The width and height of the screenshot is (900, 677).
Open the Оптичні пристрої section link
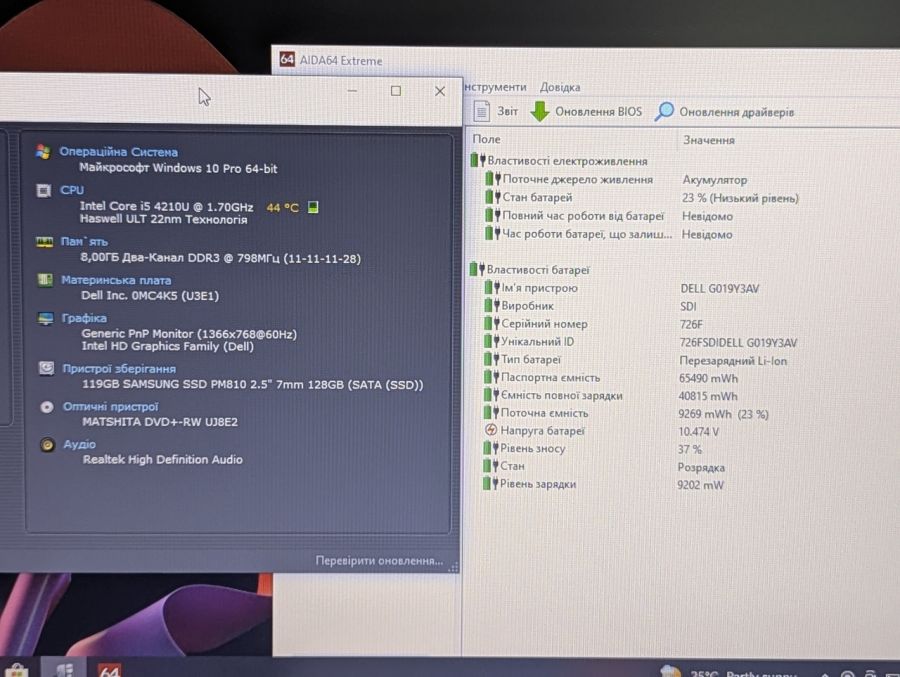110,407
